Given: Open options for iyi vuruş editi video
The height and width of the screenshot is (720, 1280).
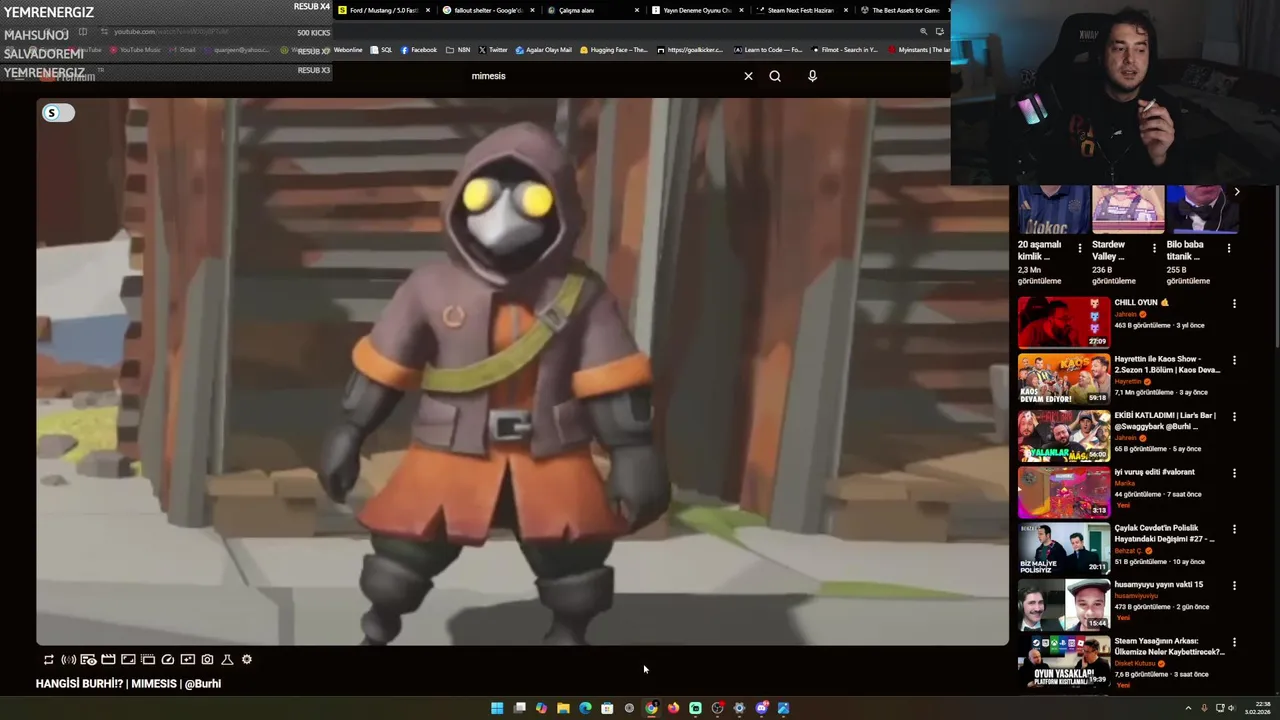Looking at the screenshot, I should coord(1234,473).
